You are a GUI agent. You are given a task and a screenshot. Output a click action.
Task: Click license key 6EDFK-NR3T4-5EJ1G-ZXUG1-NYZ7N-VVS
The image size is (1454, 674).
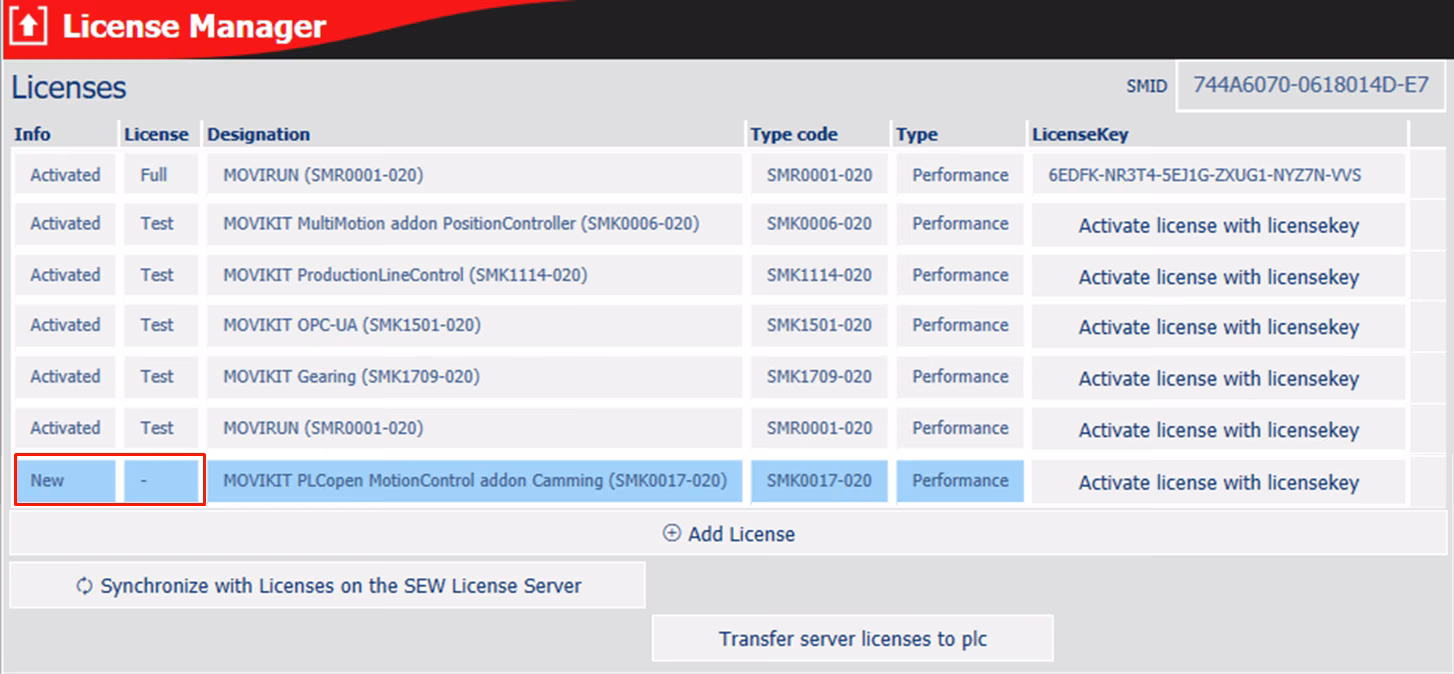coord(1218,175)
